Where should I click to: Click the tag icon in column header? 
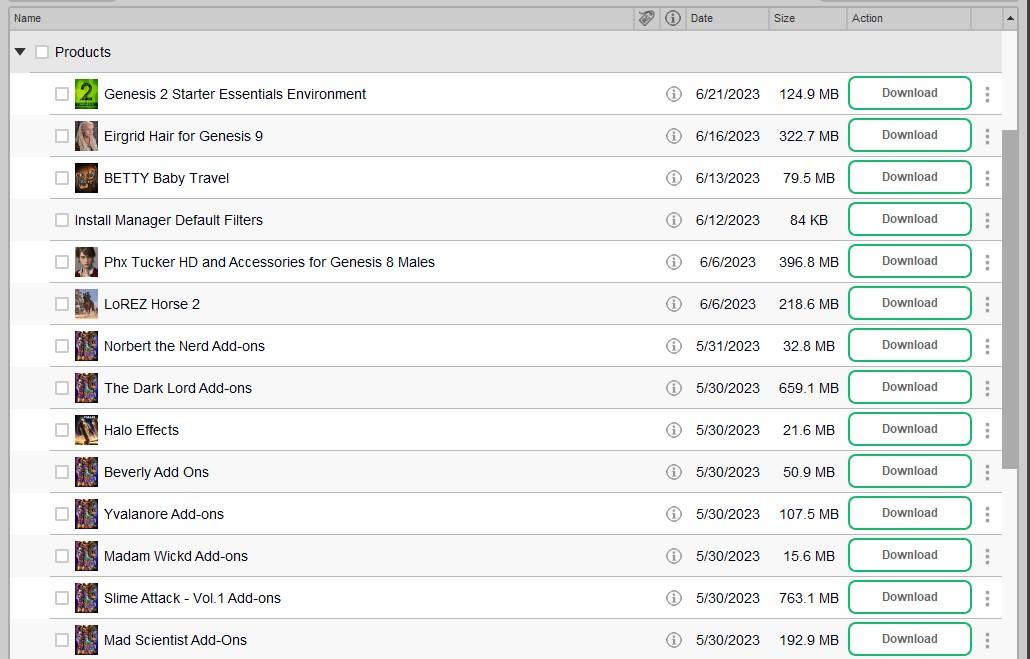click(646, 18)
